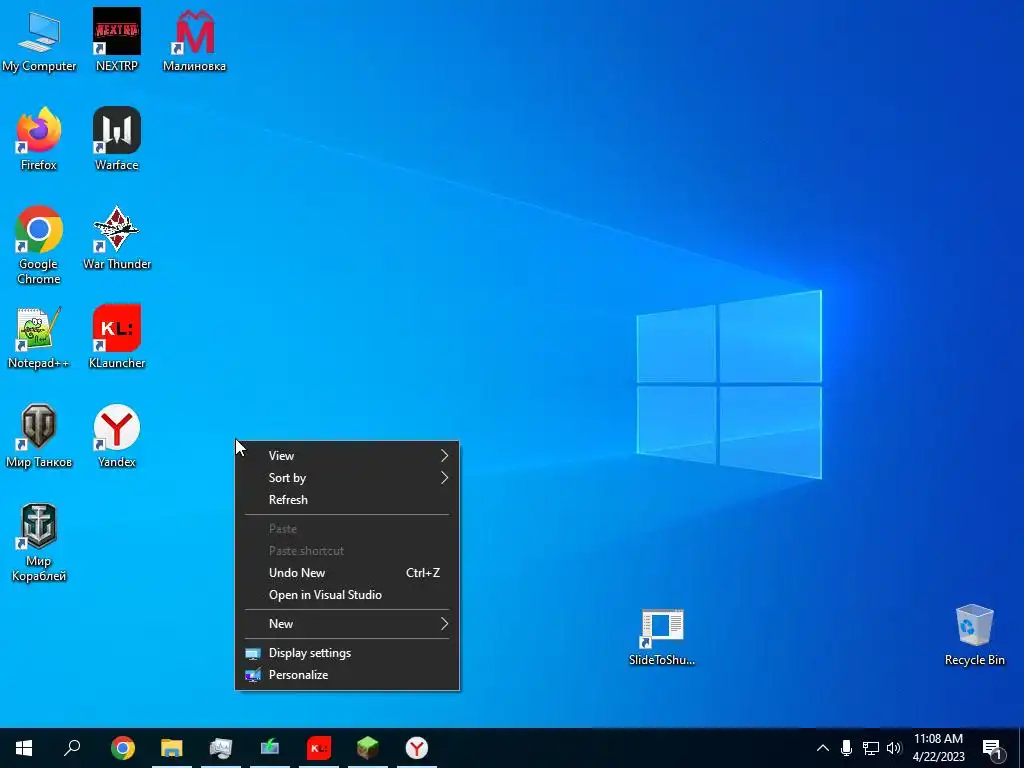Click the microphone icon in system tray
The height and width of the screenshot is (768, 1024).
point(846,748)
